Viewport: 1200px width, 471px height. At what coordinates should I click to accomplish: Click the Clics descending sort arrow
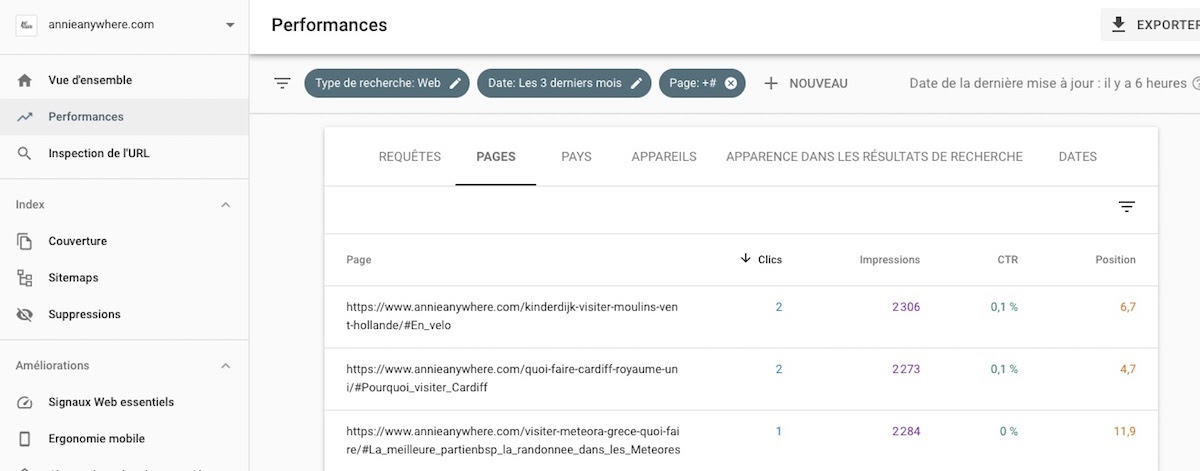coord(745,259)
